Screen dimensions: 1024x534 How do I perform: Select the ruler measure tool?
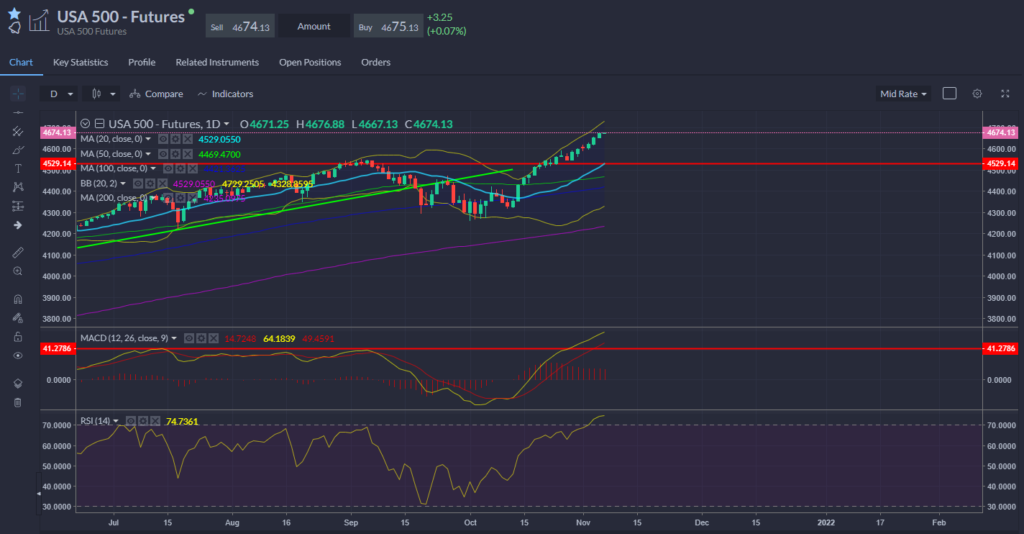(x=17, y=252)
